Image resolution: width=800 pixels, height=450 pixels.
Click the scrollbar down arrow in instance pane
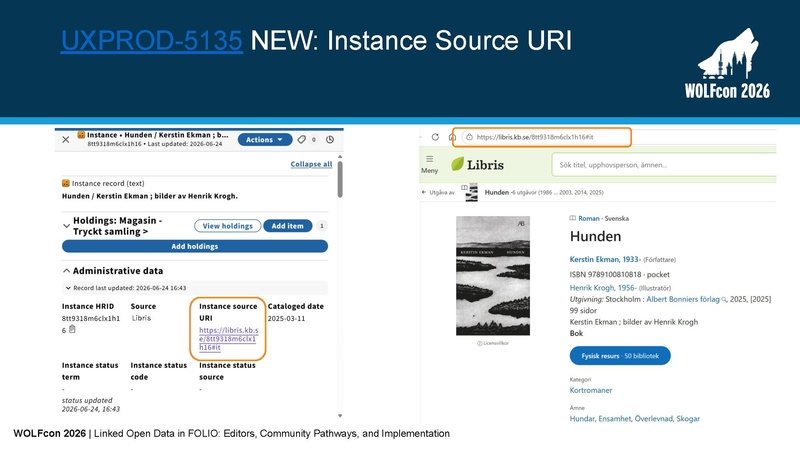coord(340,416)
